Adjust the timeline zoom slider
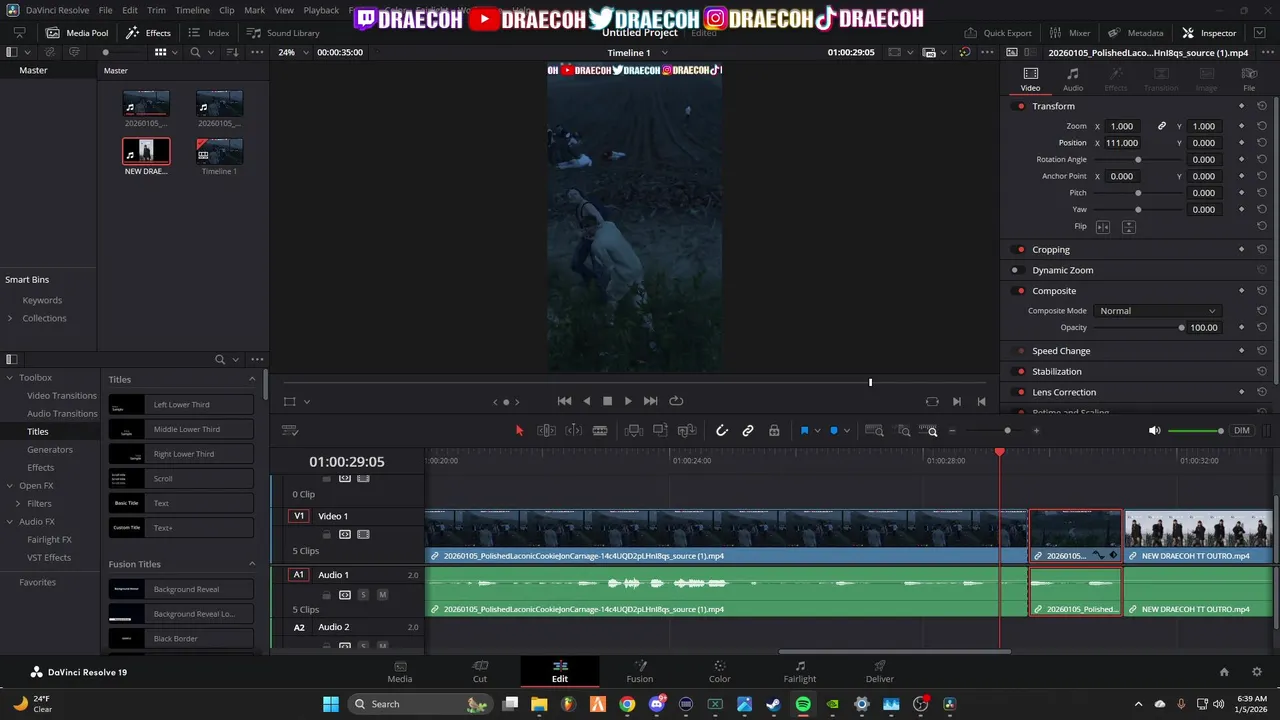This screenshot has height=720, width=1280. 1007,431
